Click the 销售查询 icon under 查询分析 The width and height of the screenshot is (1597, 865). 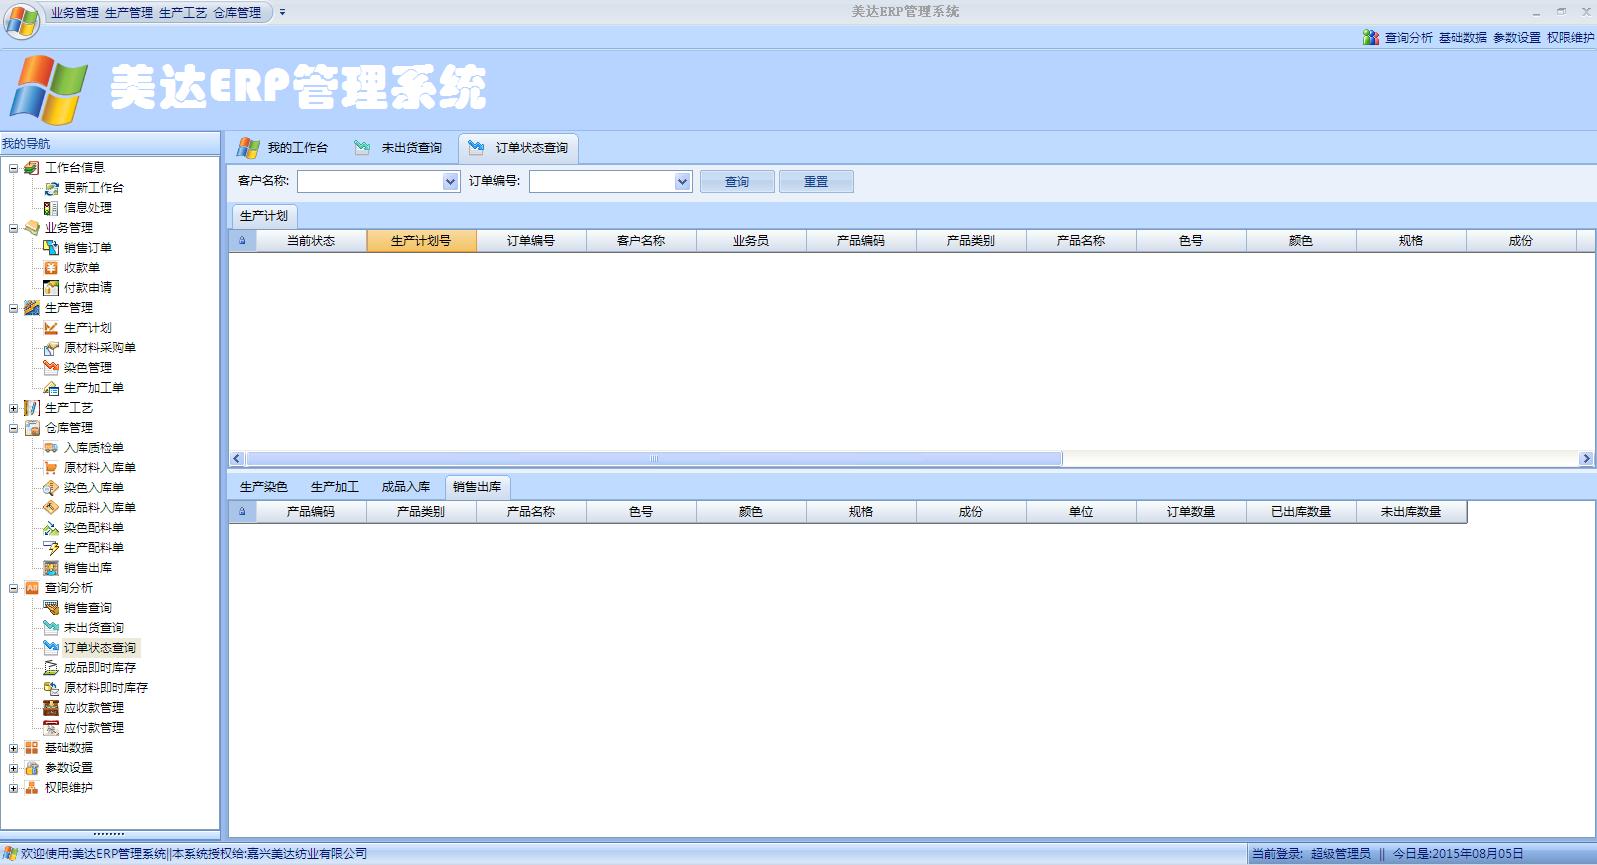(51, 608)
